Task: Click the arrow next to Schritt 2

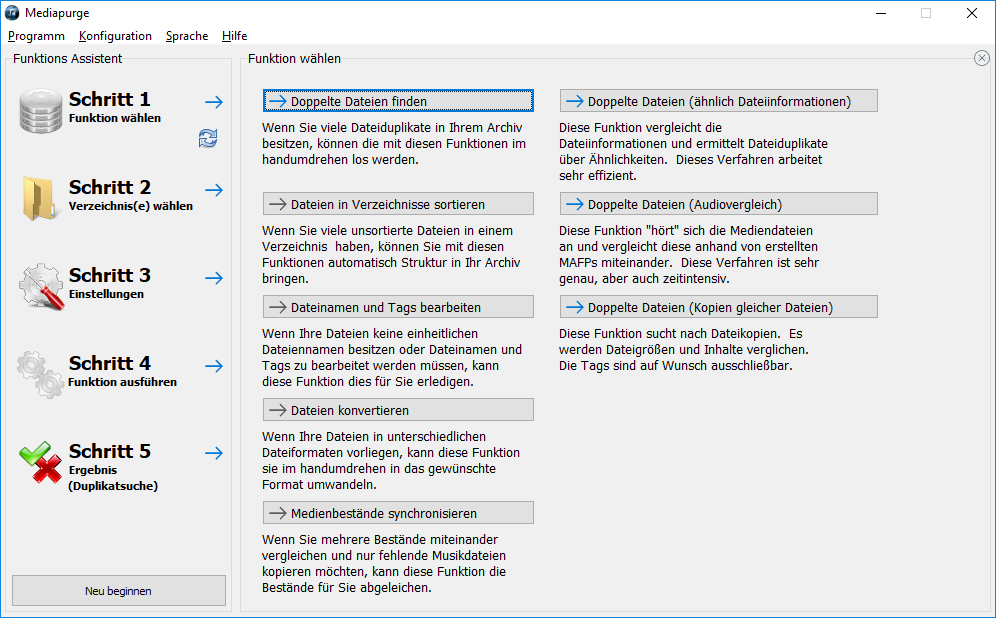Action: (213, 189)
